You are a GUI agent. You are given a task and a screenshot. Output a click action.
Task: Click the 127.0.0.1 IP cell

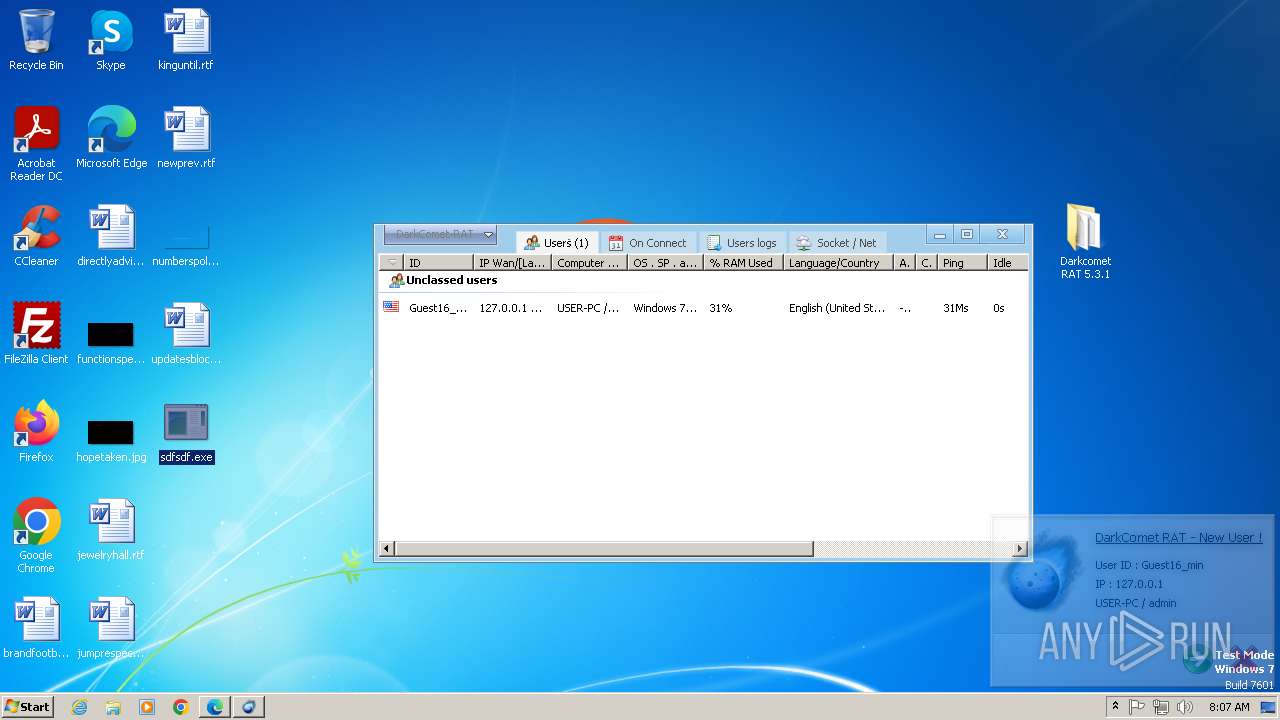coord(510,308)
